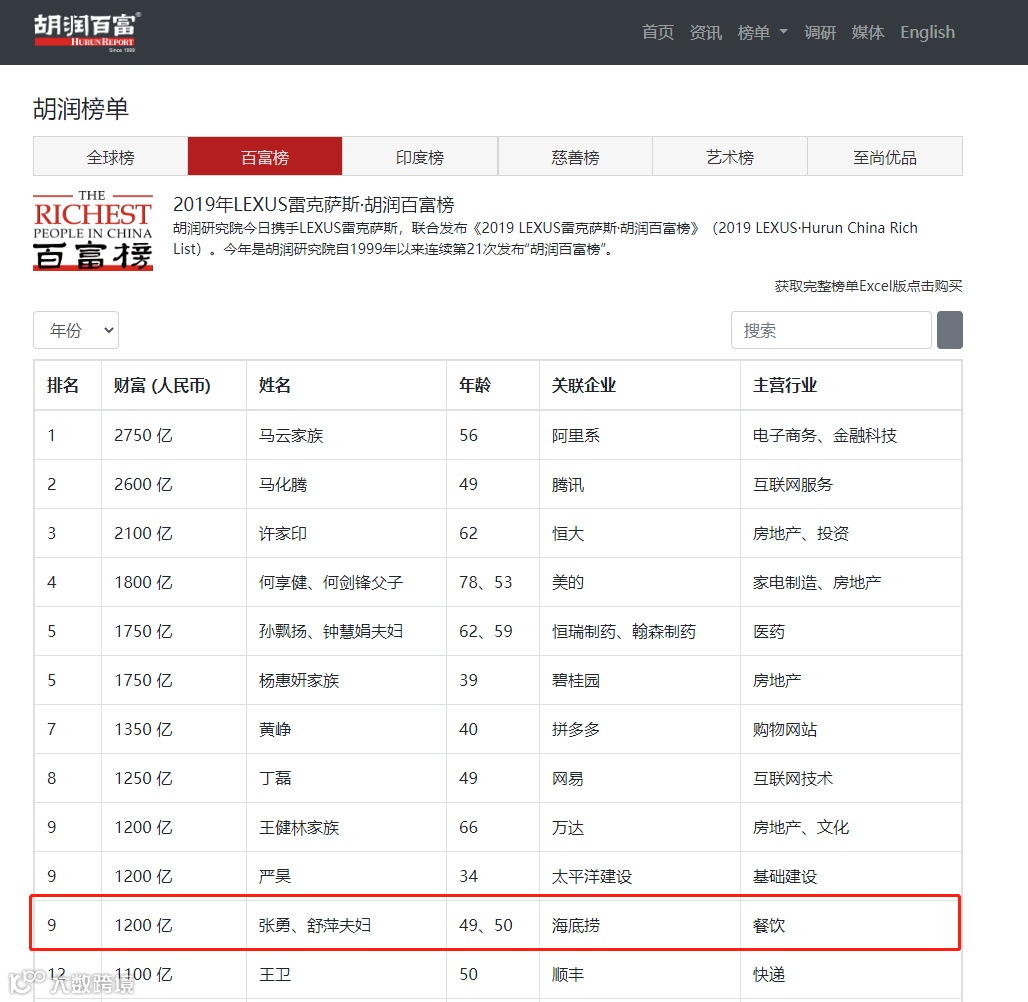Expand the 榜单 dropdown menu
The width and height of the screenshot is (1028, 1002).
762,32
